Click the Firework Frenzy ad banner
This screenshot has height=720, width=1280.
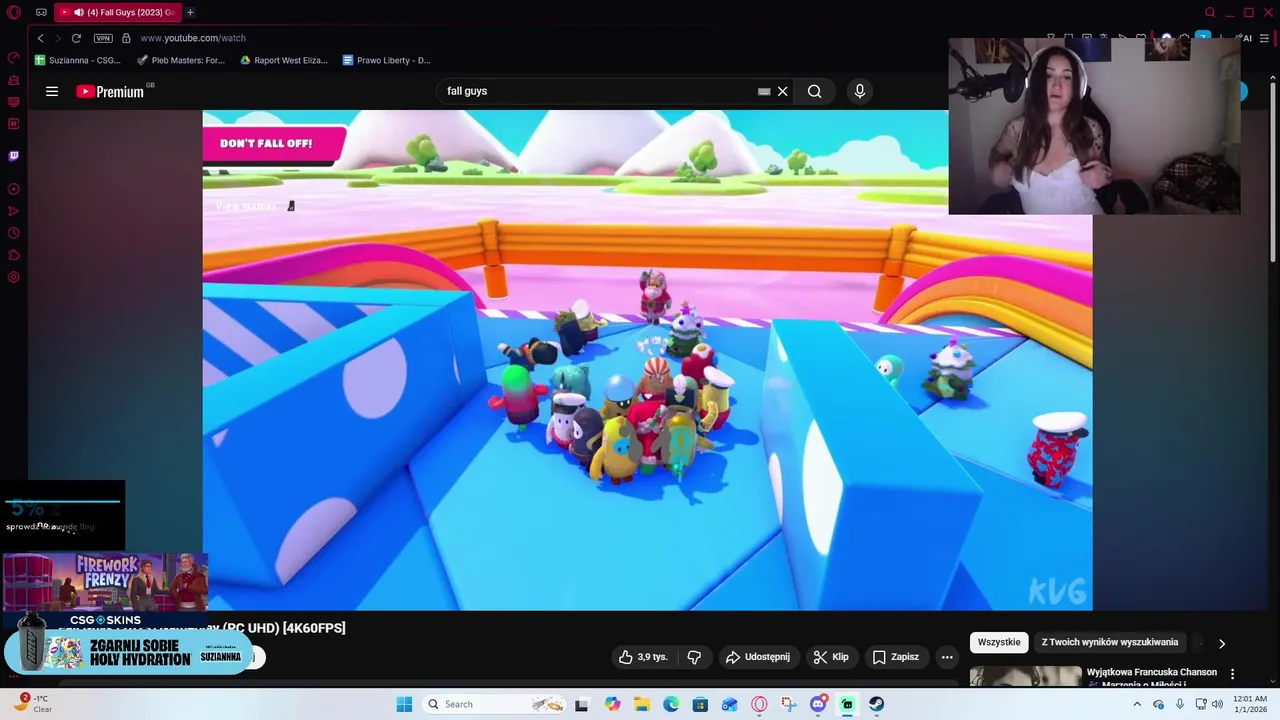[104, 582]
